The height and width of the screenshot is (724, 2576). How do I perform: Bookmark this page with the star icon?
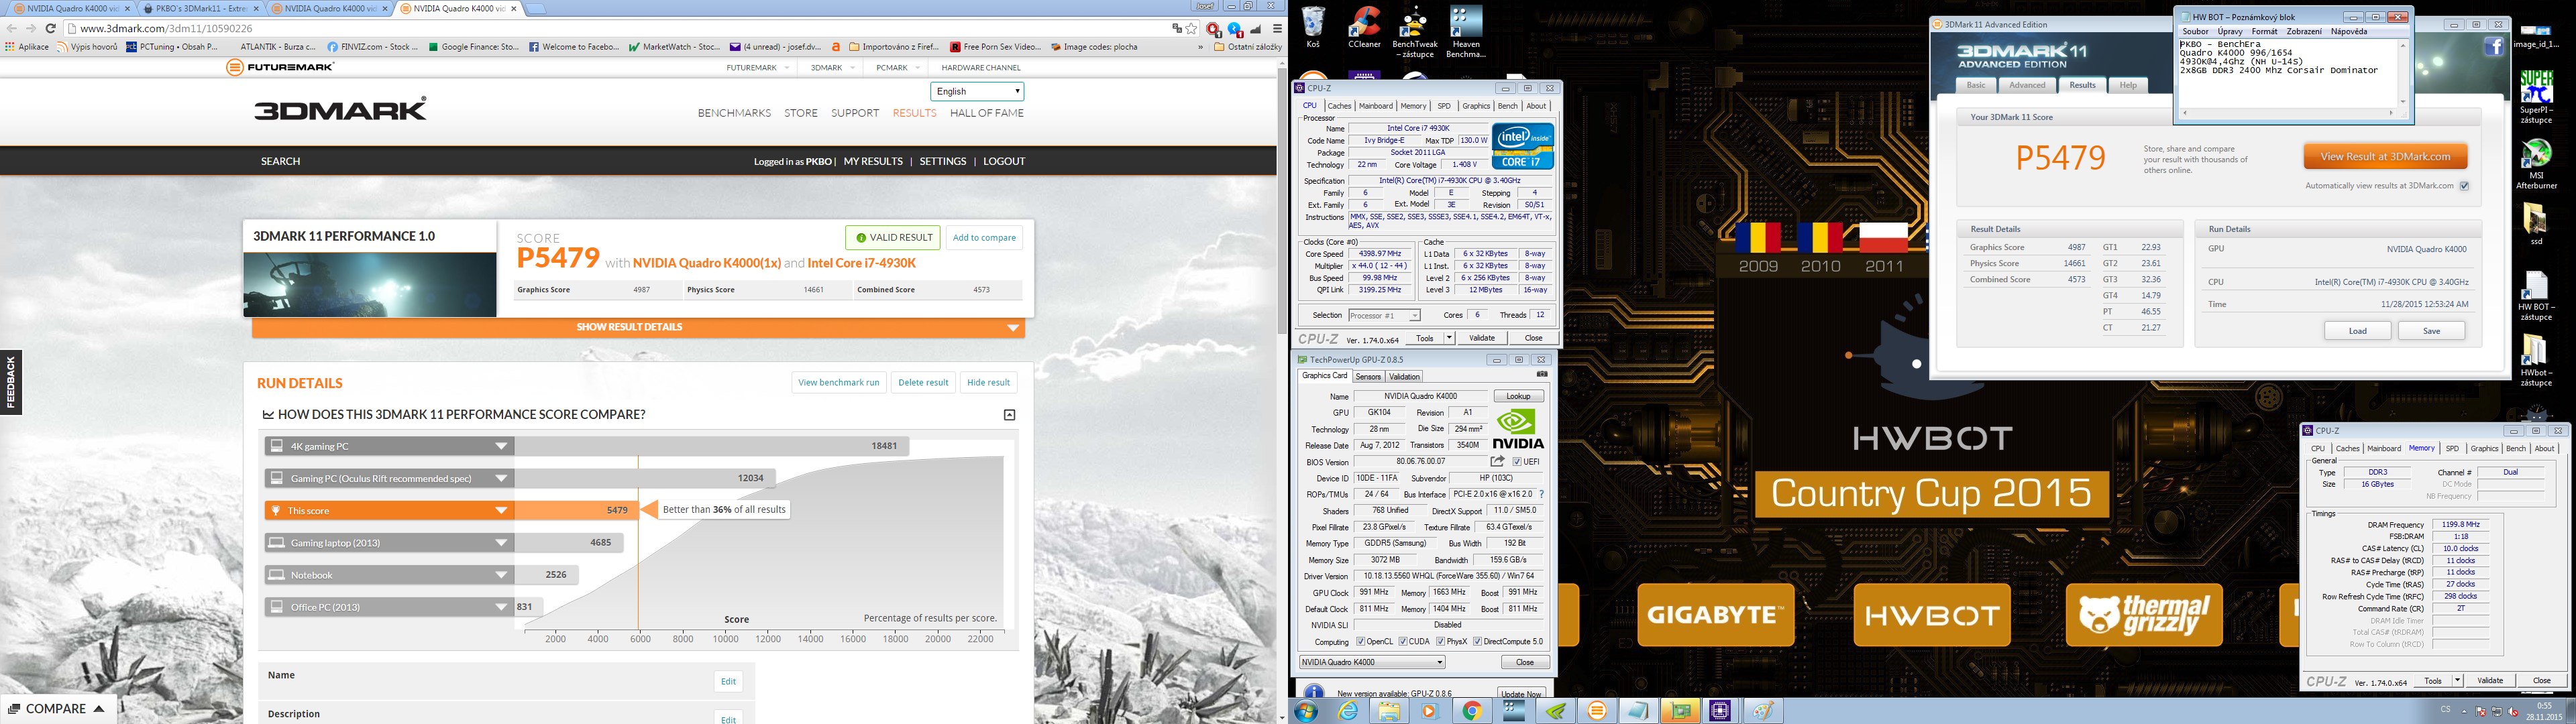[x=1191, y=28]
